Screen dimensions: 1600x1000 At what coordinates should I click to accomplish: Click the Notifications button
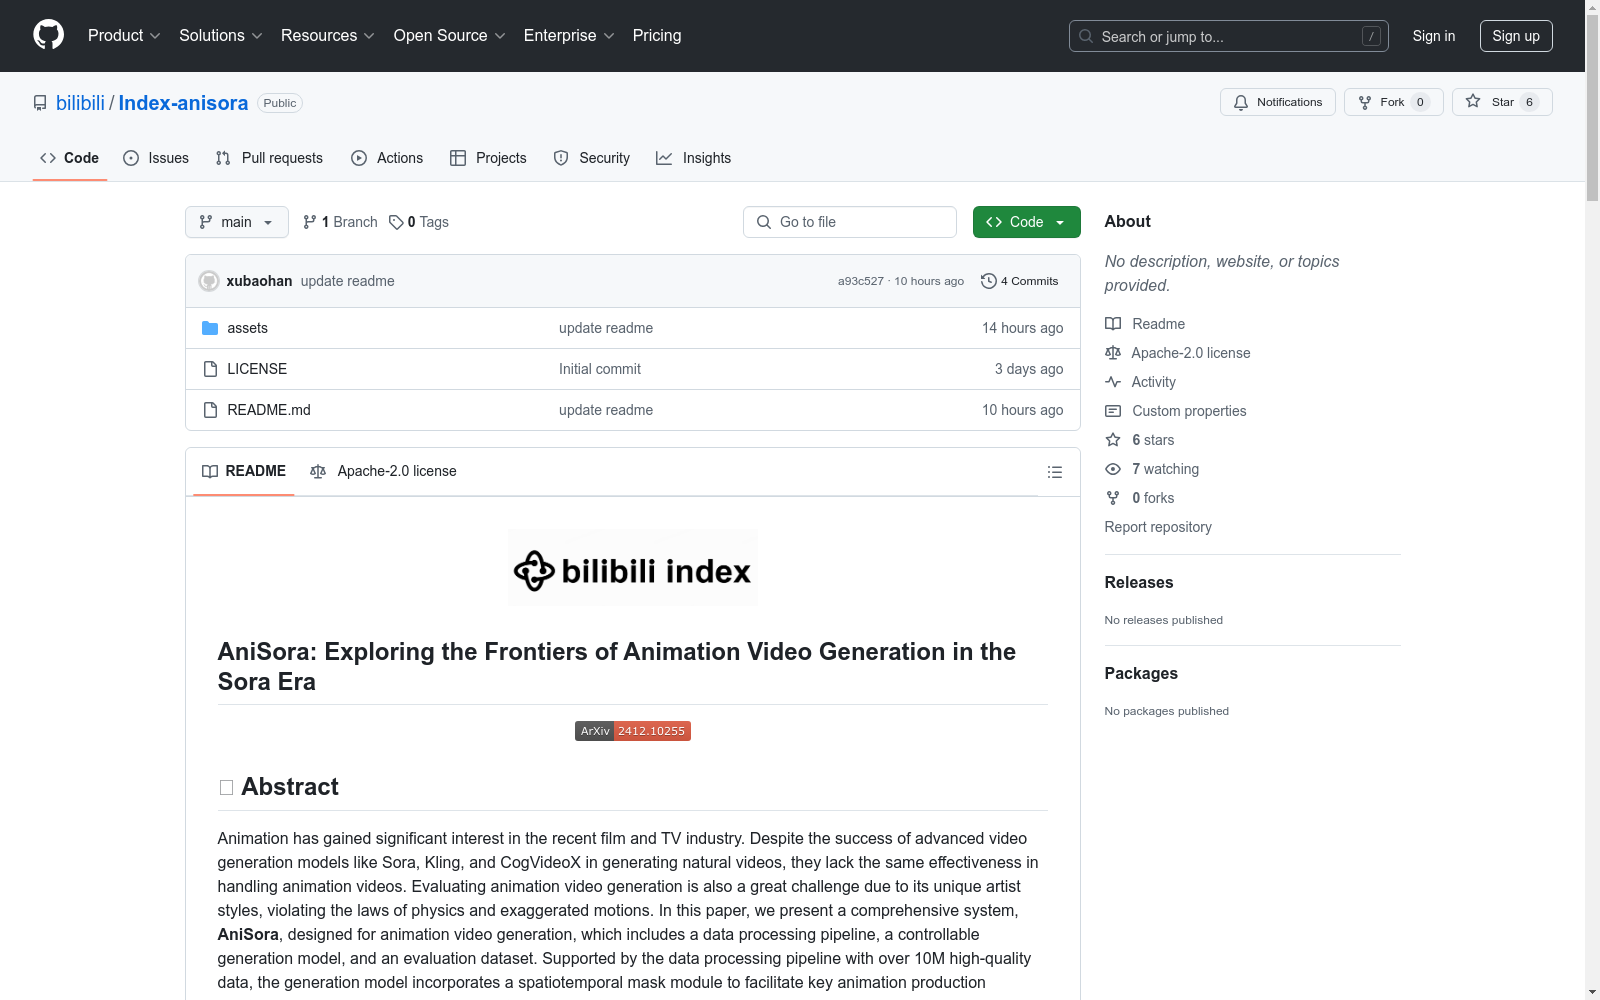pos(1278,102)
